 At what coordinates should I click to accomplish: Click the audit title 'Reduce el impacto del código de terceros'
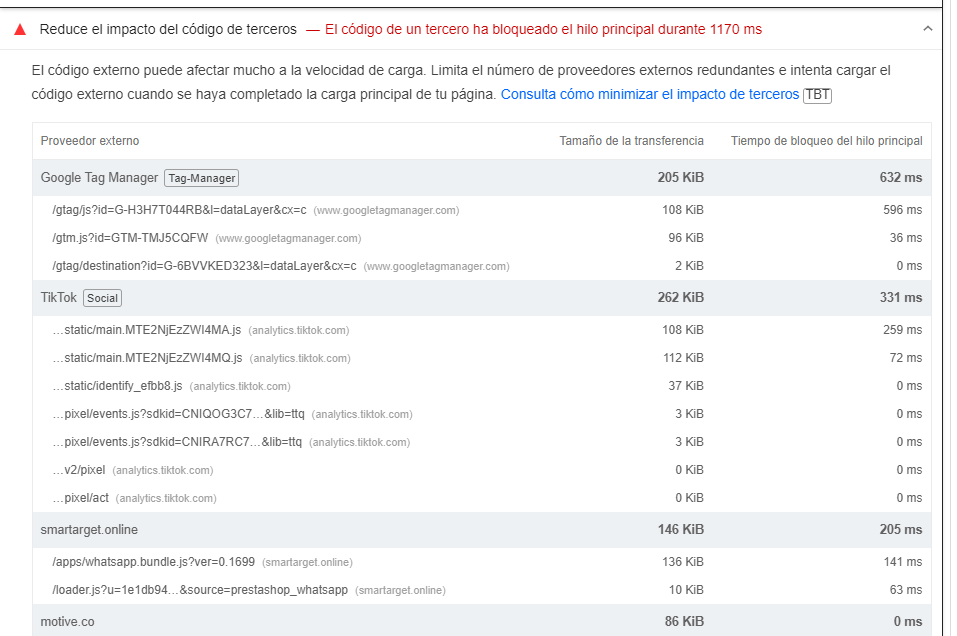pos(168,30)
